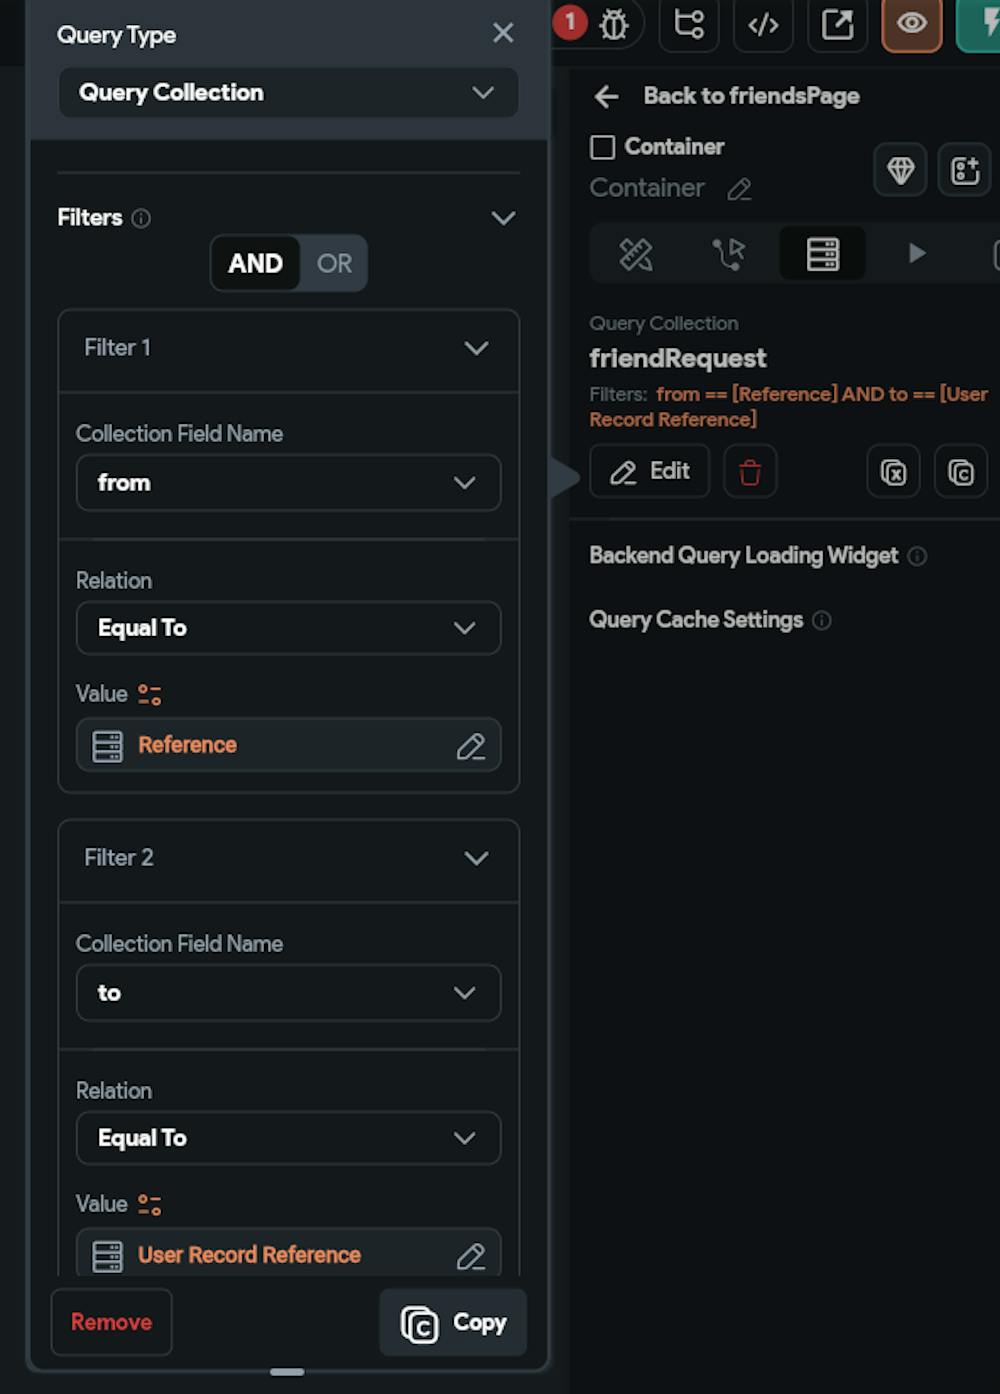Image resolution: width=1000 pixels, height=1394 pixels.
Task: Edit the Reference value pencil icon
Action: 470,746
